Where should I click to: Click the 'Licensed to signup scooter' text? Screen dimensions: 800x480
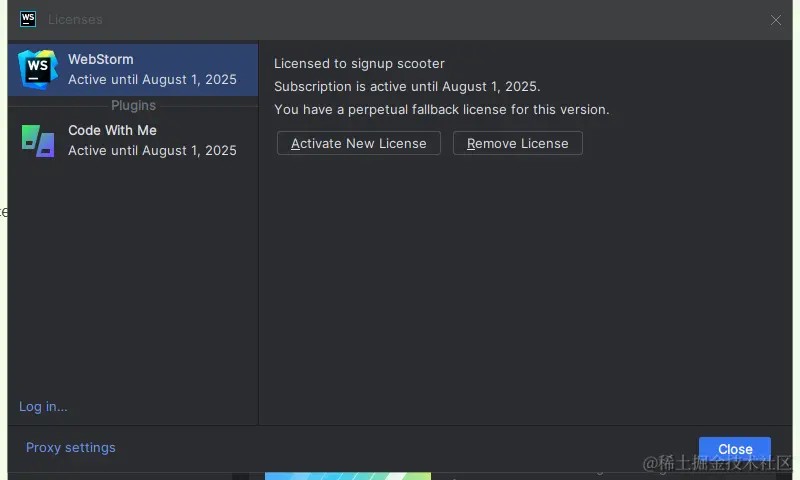[359, 63]
